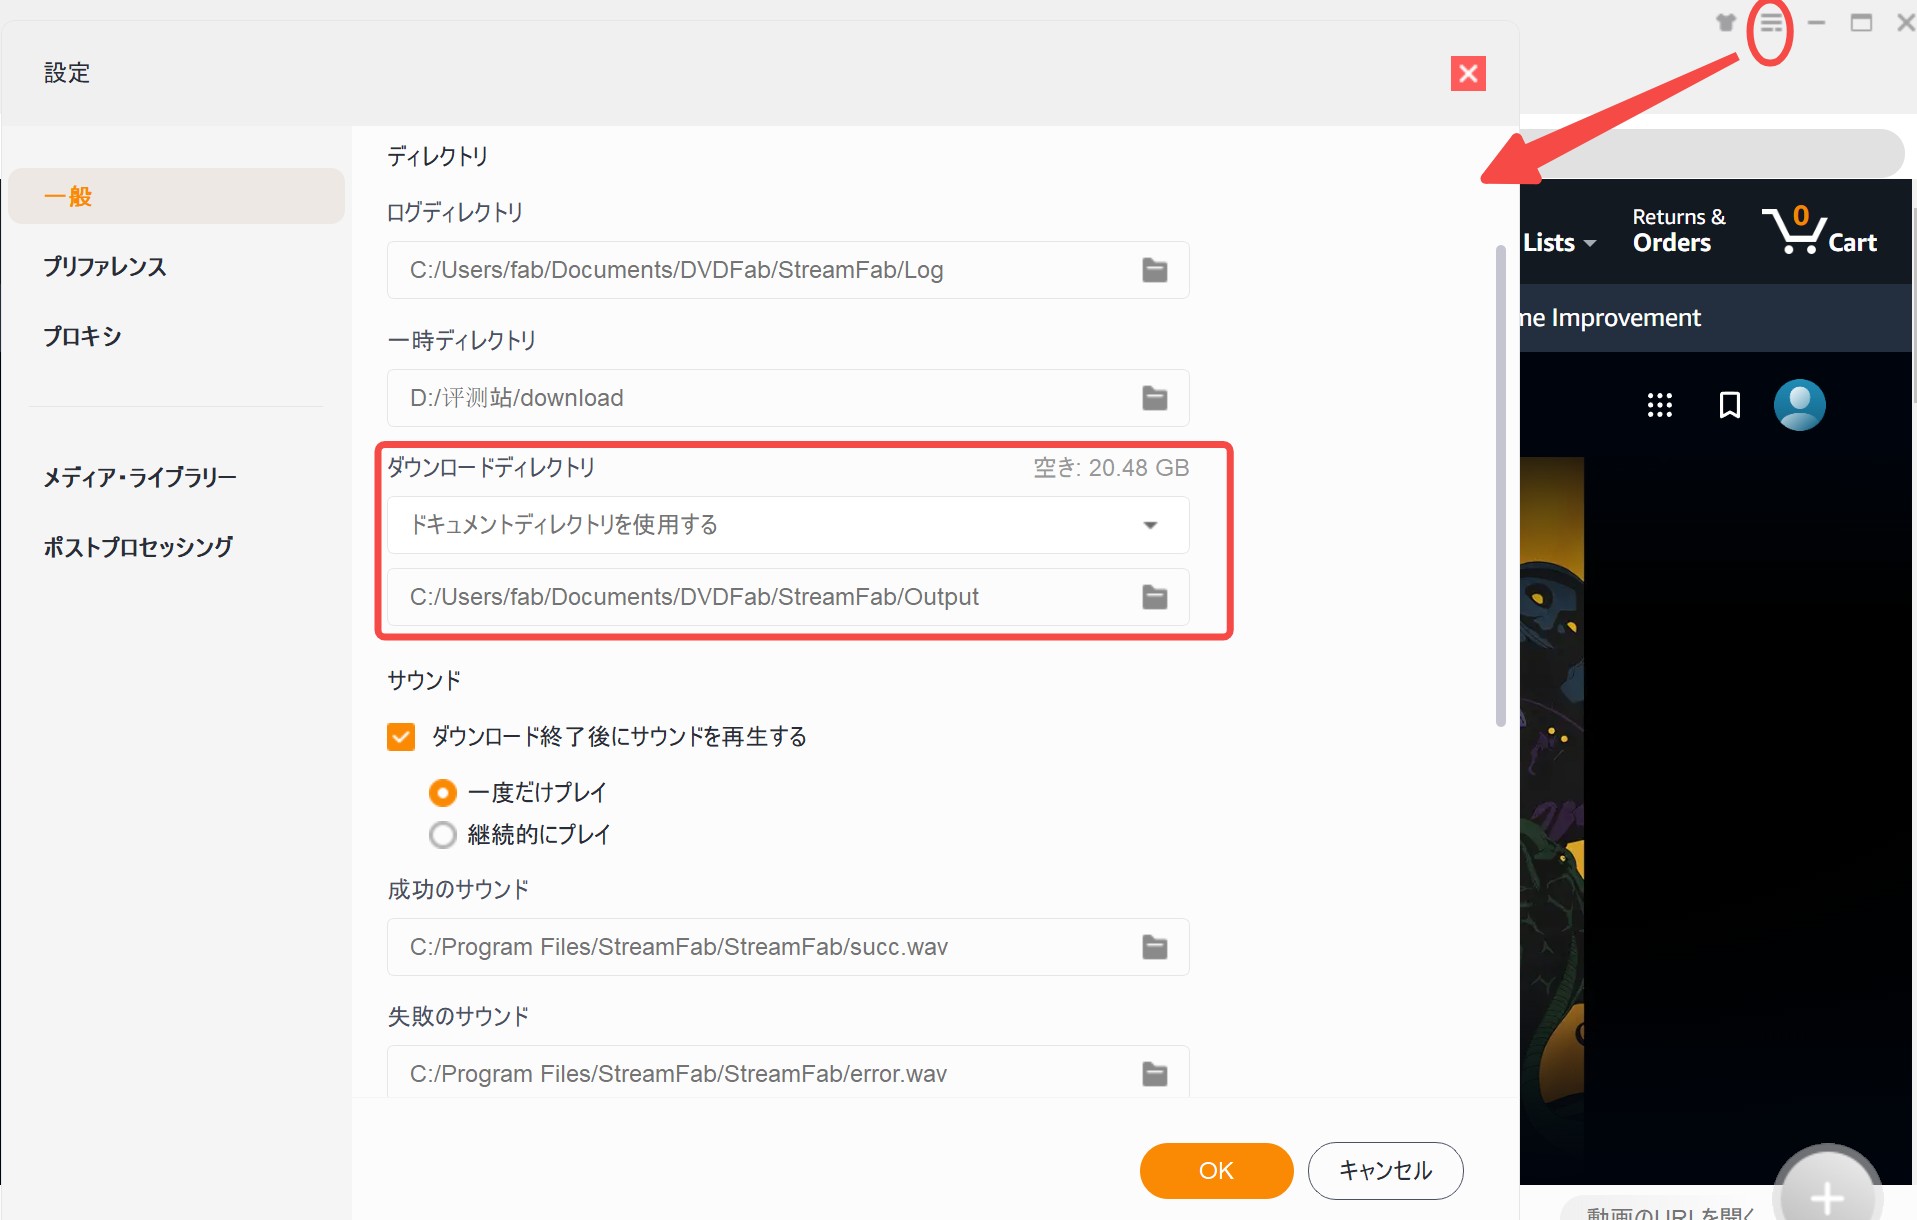Click the 一時ディレクトリ label
The height and width of the screenshot is (1220, 1917).
click(462, 340)
